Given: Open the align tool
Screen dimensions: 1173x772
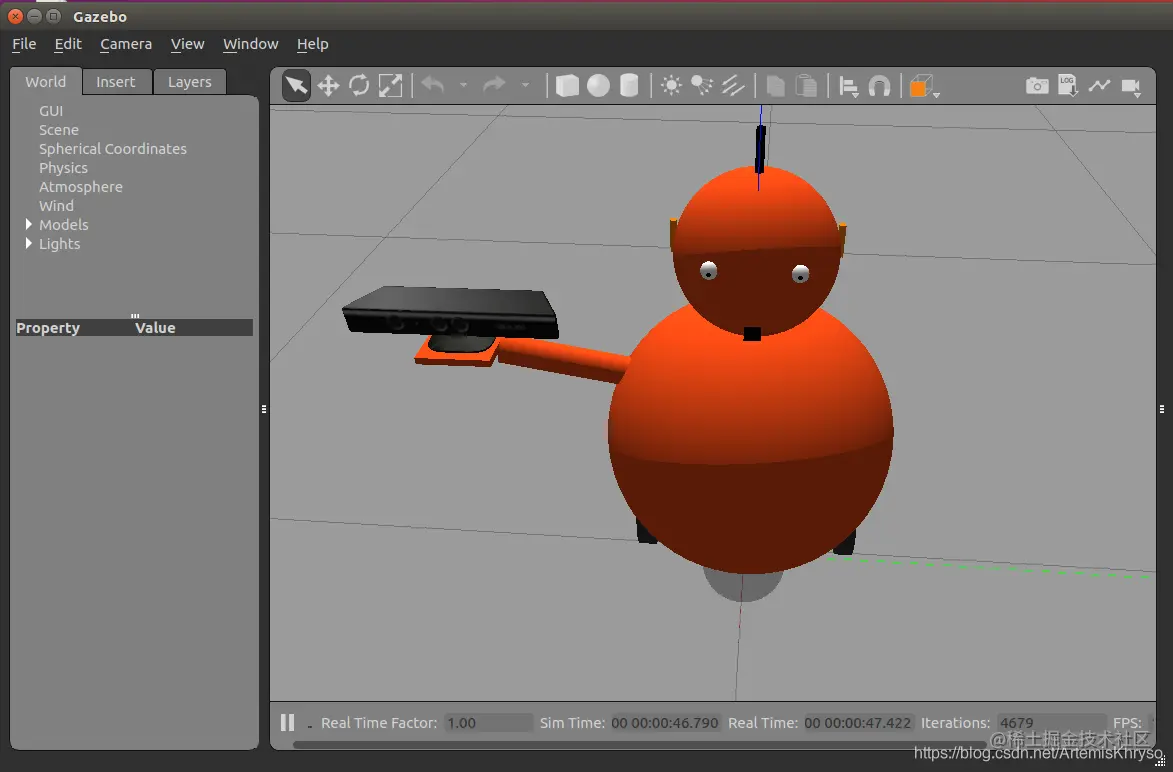Looking at the screenshot, I should click(x=848, y=87).
